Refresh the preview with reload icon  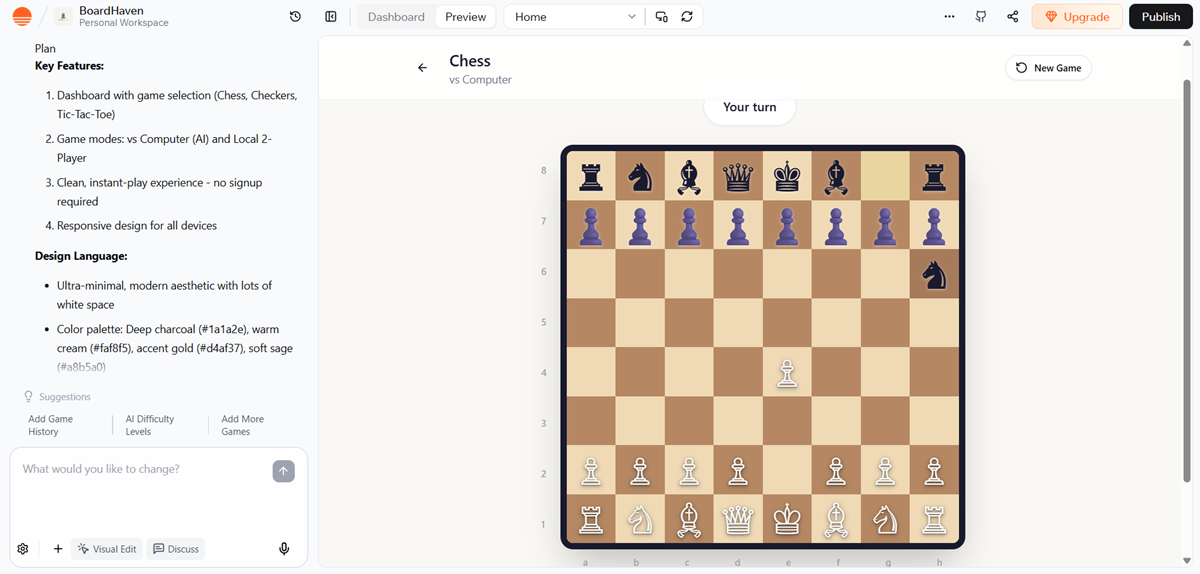tap(687, 17)
